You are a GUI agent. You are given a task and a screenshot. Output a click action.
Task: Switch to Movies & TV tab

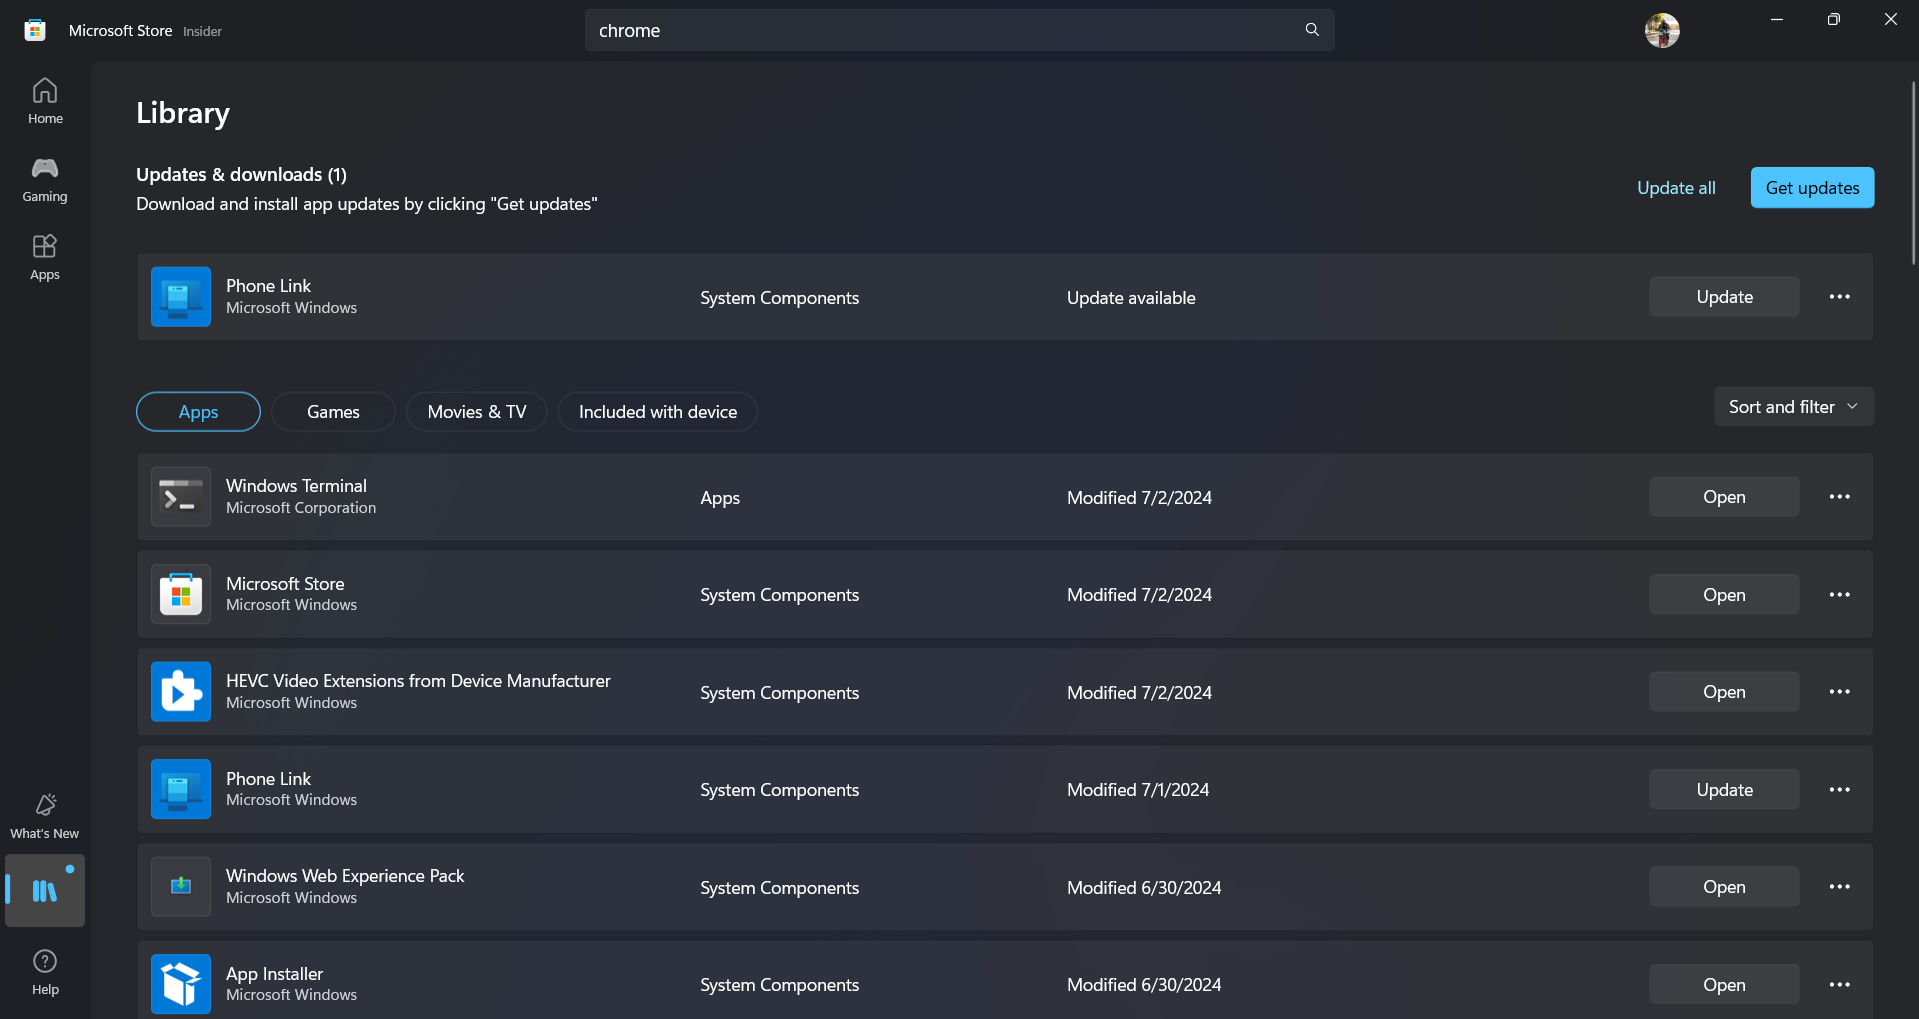point(476,412)
